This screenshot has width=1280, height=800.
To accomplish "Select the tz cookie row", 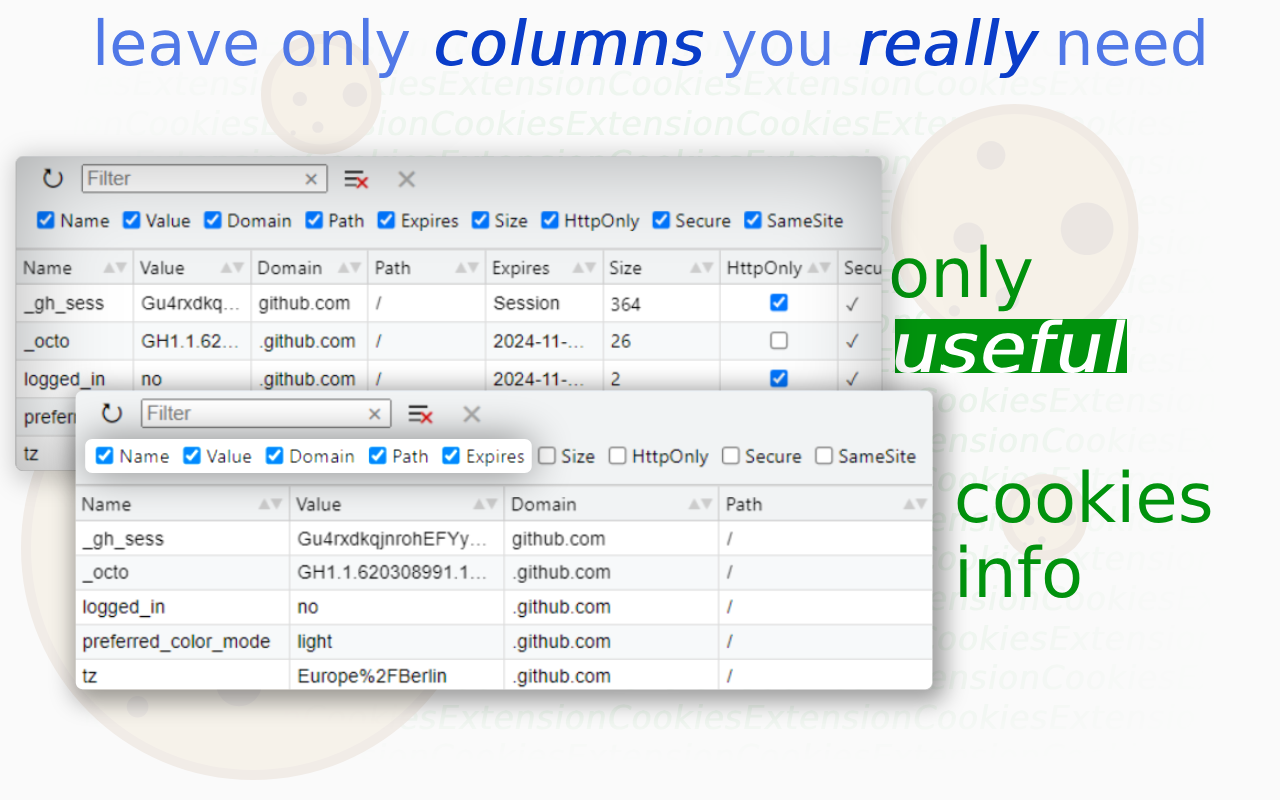I will (300, 675).
